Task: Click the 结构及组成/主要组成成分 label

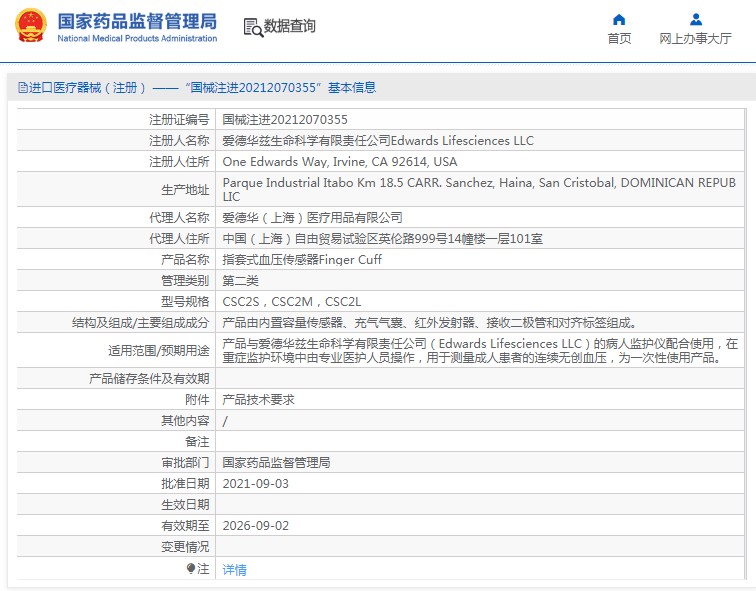Action: [140, 322]
